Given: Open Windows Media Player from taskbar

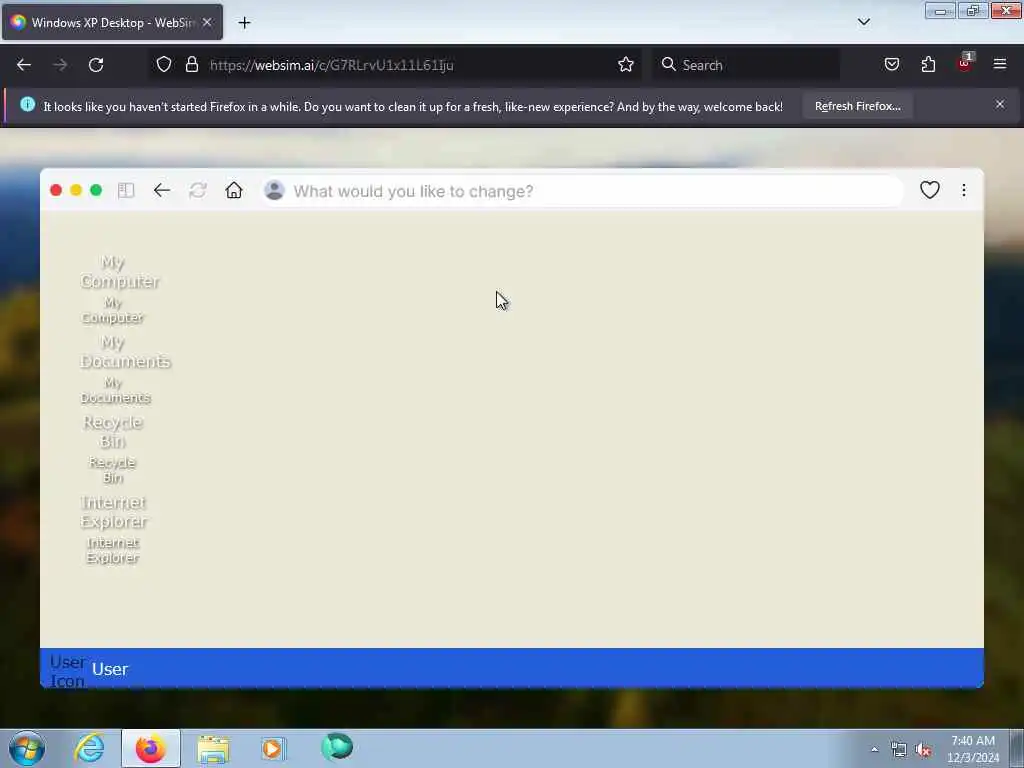Looking at the screenshot, I should click(x=274, y=748).
